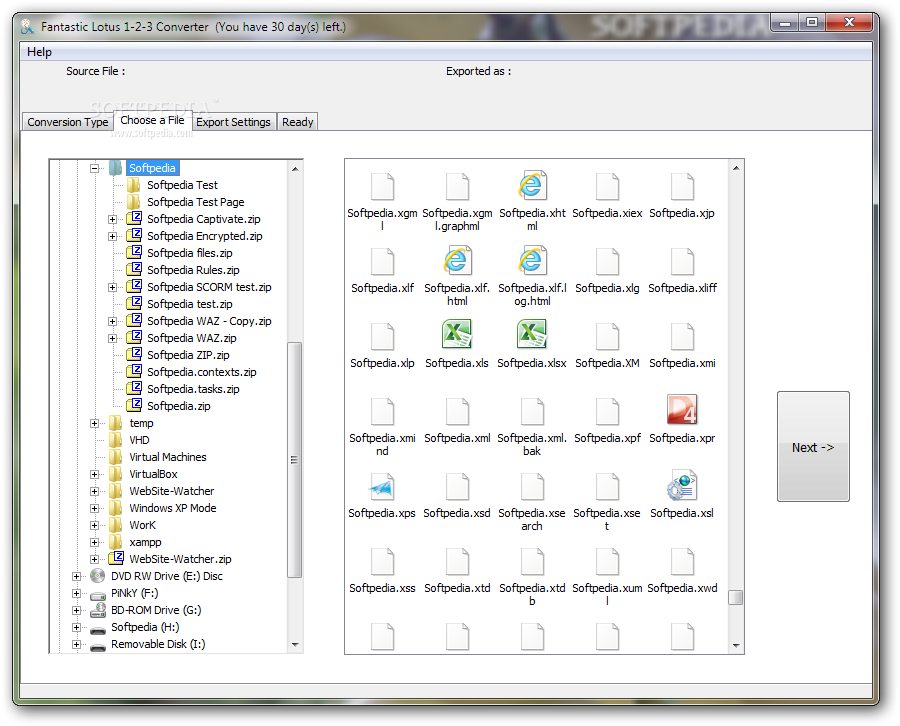Select the Softpedia.xss file icon
This screenshot has height=726, width=900.
point(382,561)
